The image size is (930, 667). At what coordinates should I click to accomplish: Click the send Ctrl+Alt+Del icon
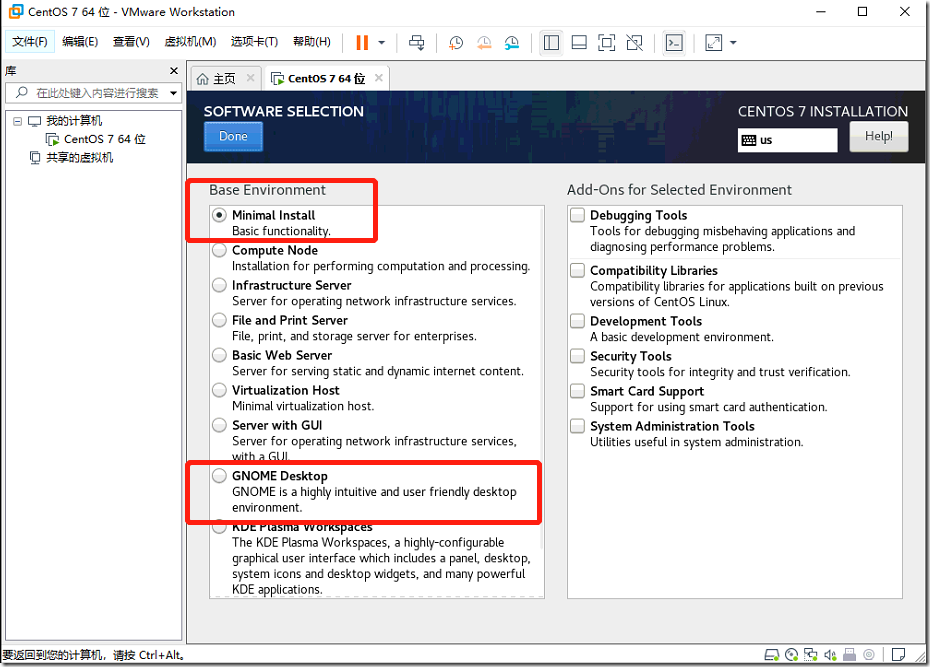point(417,43)
